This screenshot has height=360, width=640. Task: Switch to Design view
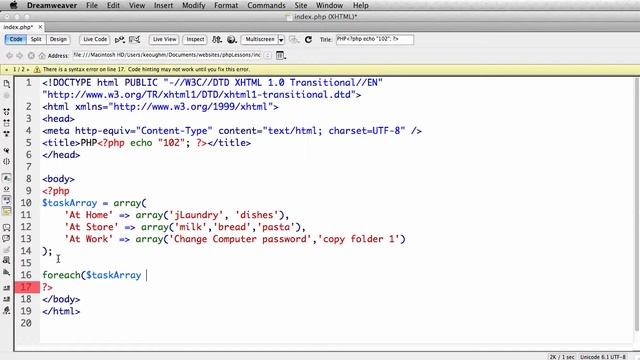tap(58, 39)
